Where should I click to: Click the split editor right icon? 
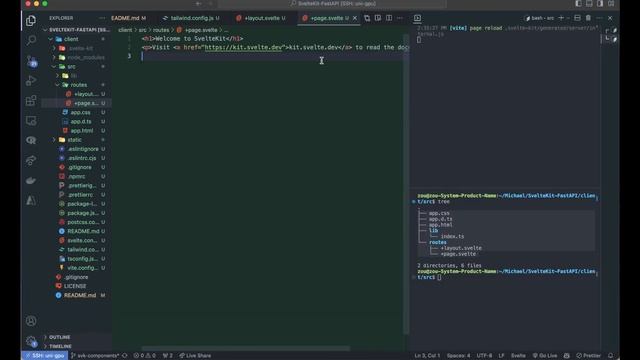point(389,18)
